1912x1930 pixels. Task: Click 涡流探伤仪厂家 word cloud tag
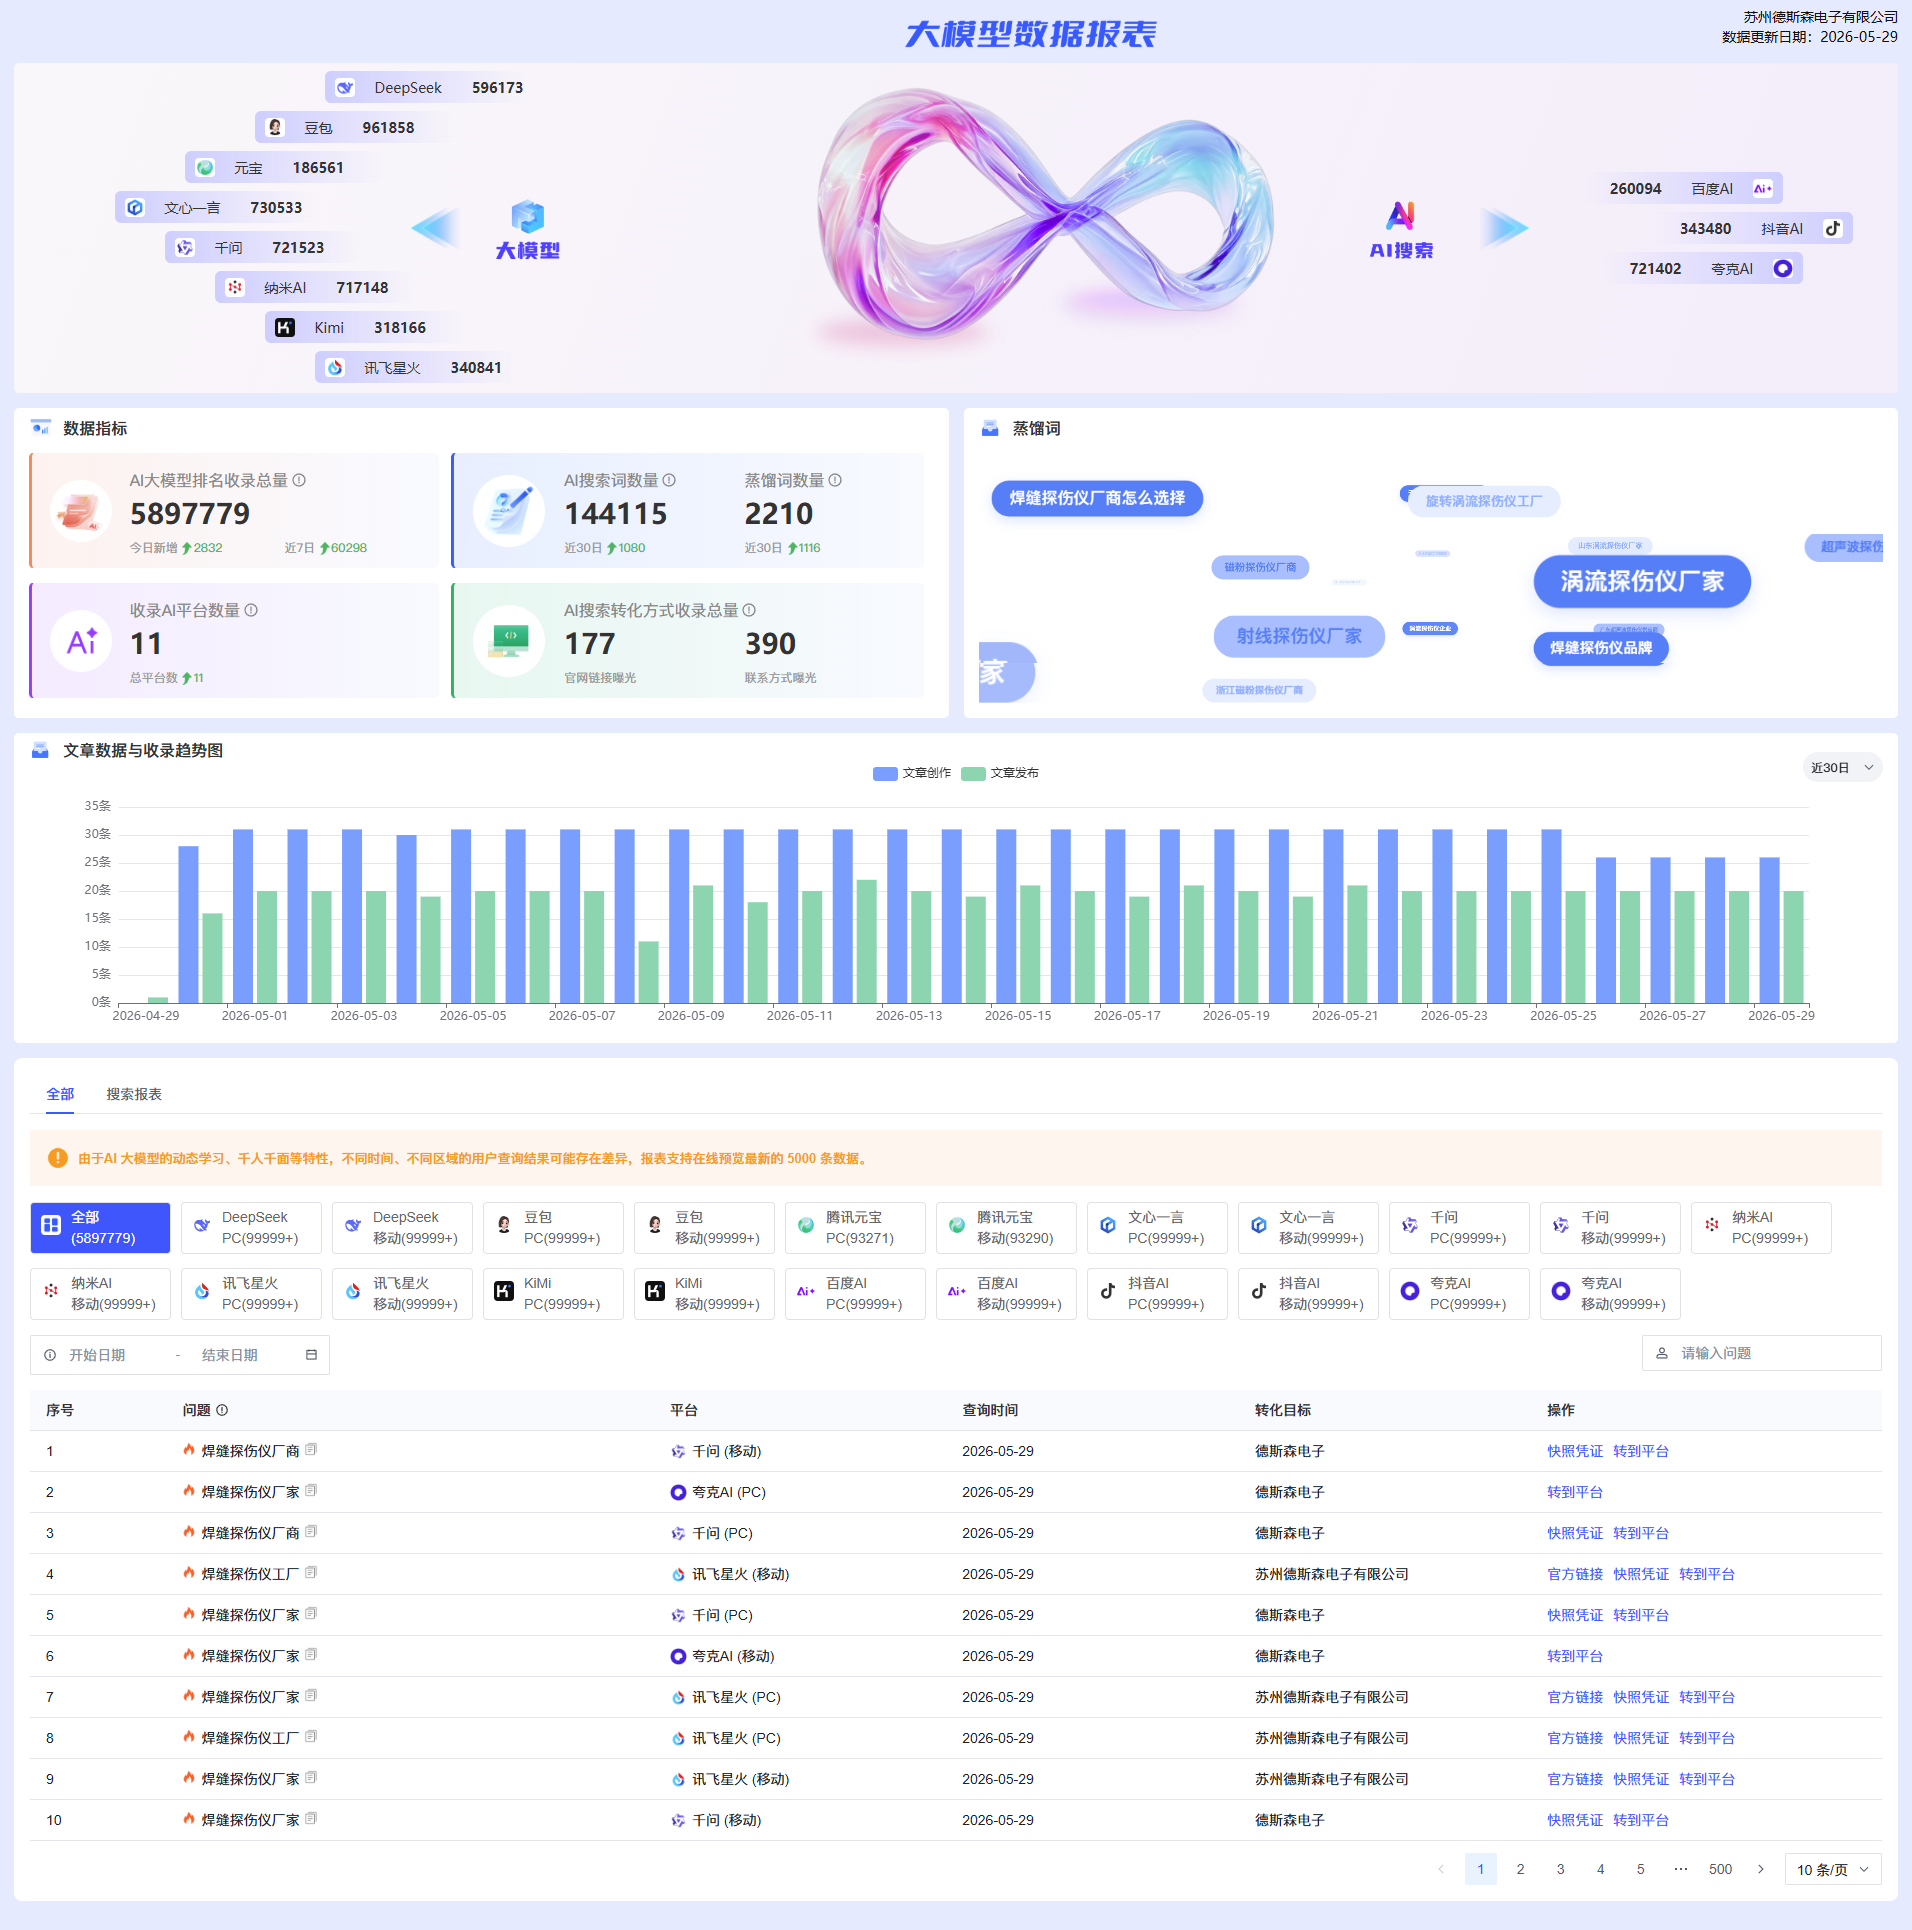point(1642,581)
